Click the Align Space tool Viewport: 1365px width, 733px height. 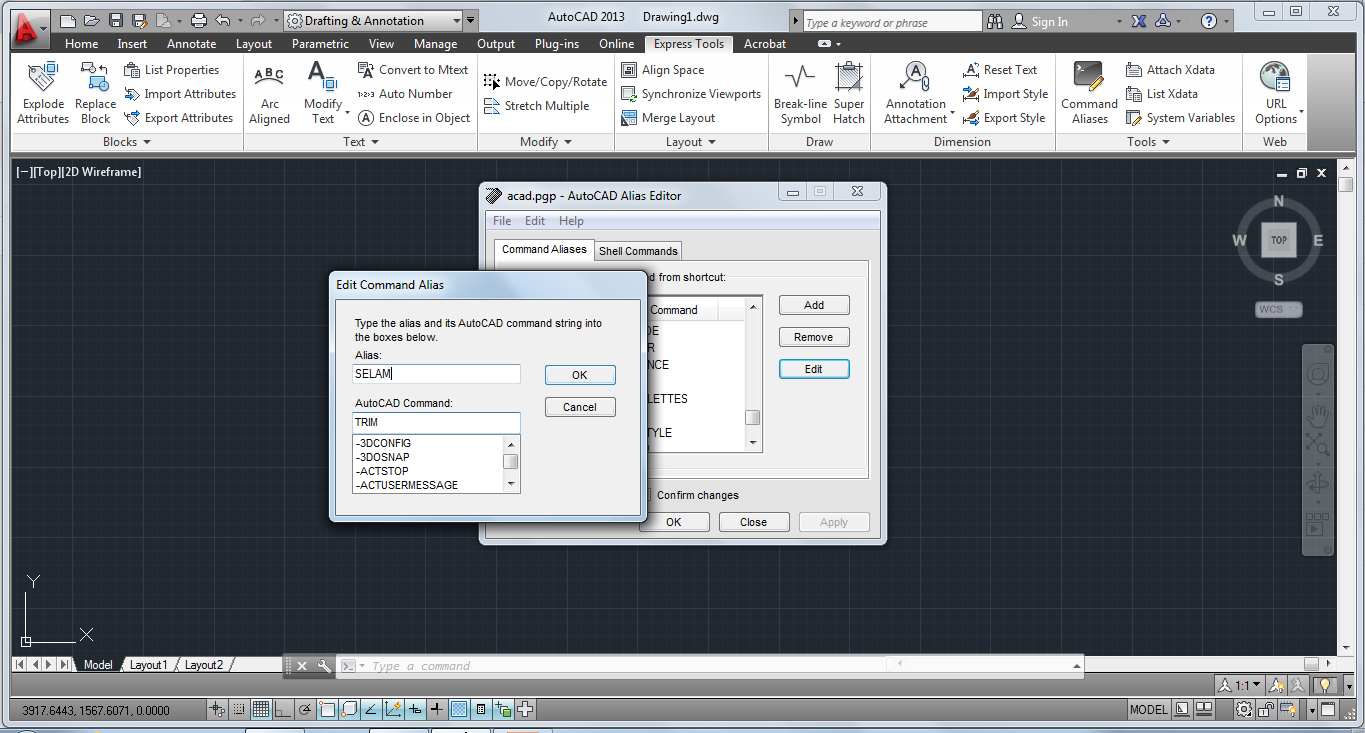[662, 70]
